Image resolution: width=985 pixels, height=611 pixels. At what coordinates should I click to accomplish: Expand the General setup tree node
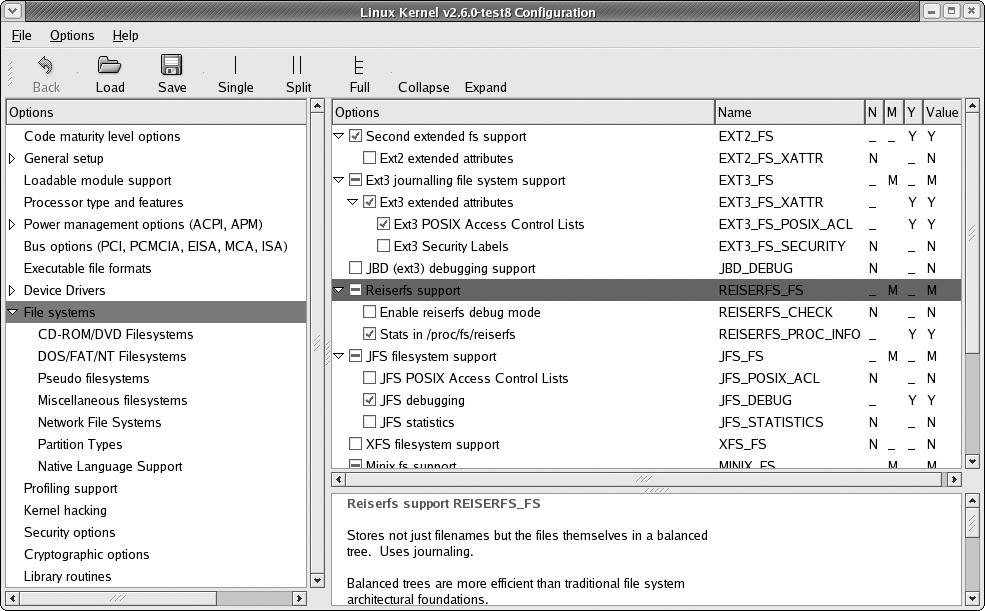(x=12, y=158)
